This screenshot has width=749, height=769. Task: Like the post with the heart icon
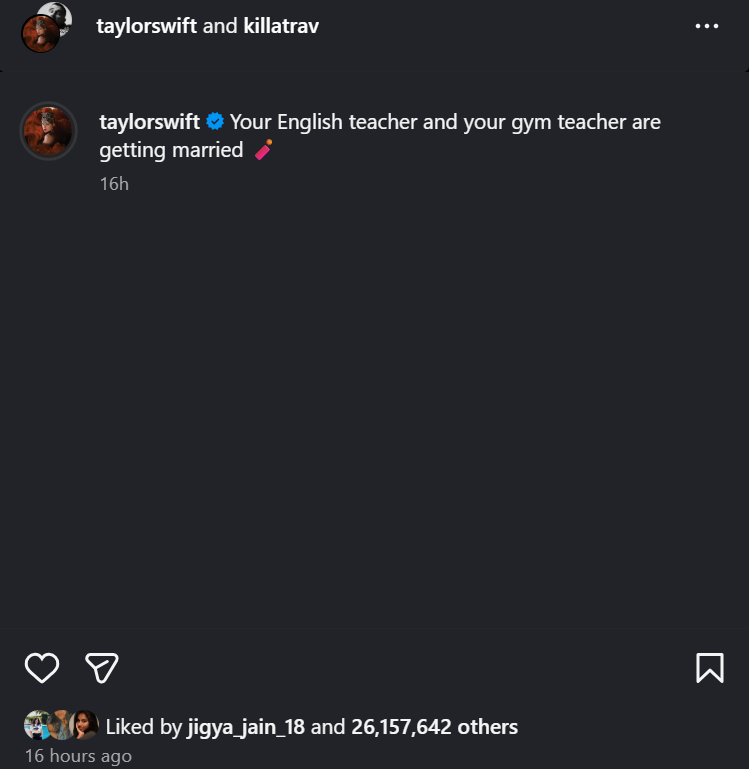click(x=42, y=667)
